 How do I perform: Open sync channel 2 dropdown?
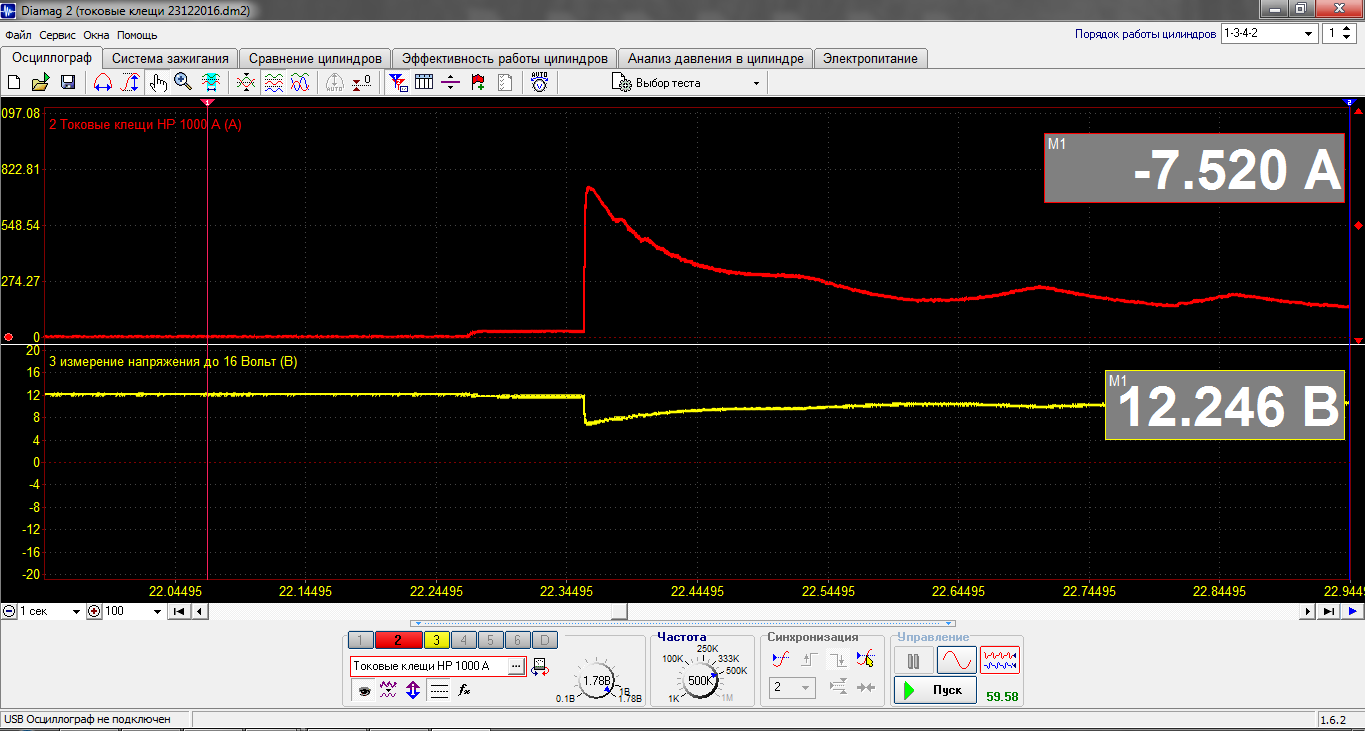tap(793, 688)
